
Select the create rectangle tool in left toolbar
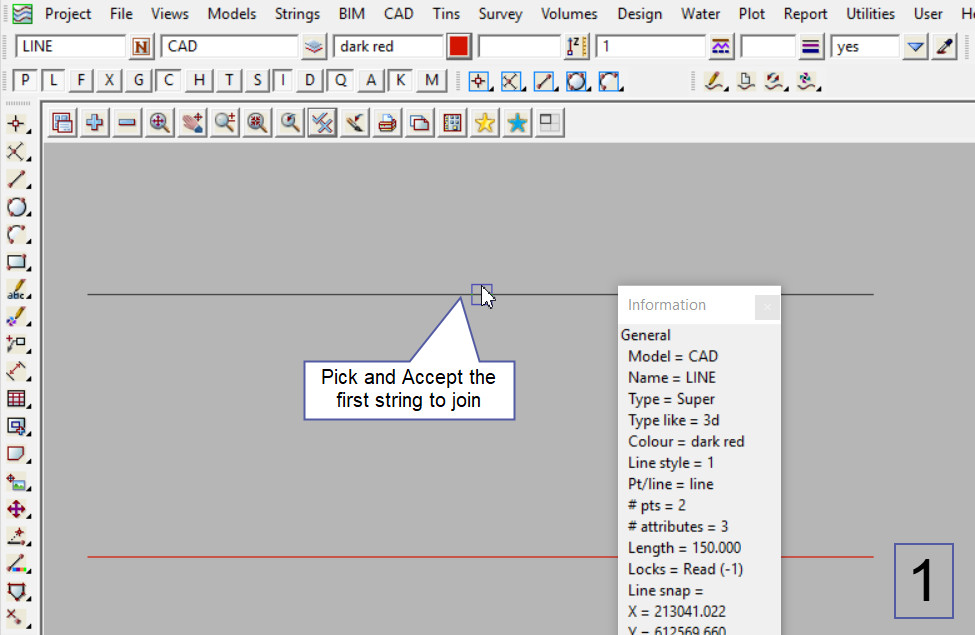click(x=17, y=263)
